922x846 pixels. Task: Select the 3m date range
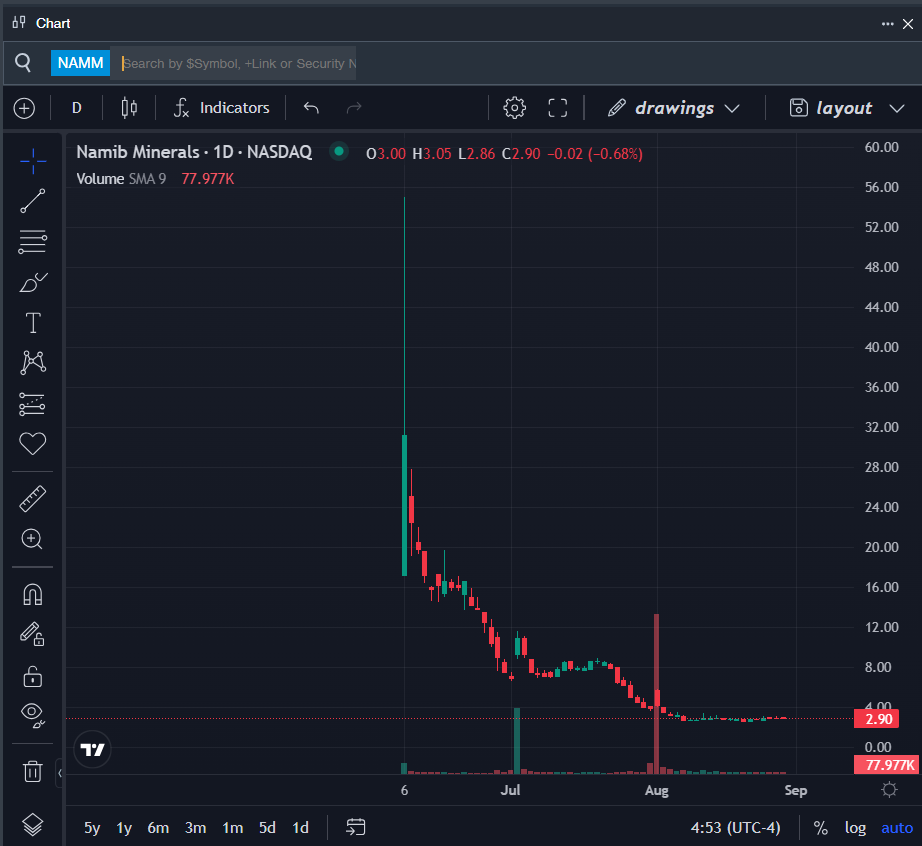195,828
